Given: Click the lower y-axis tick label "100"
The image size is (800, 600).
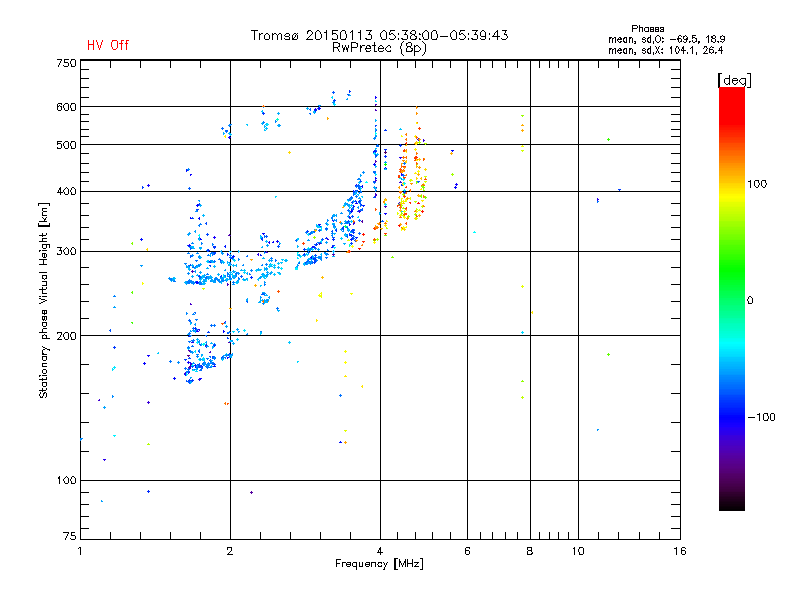Looking at the screenshot, I should coord(66,481).
